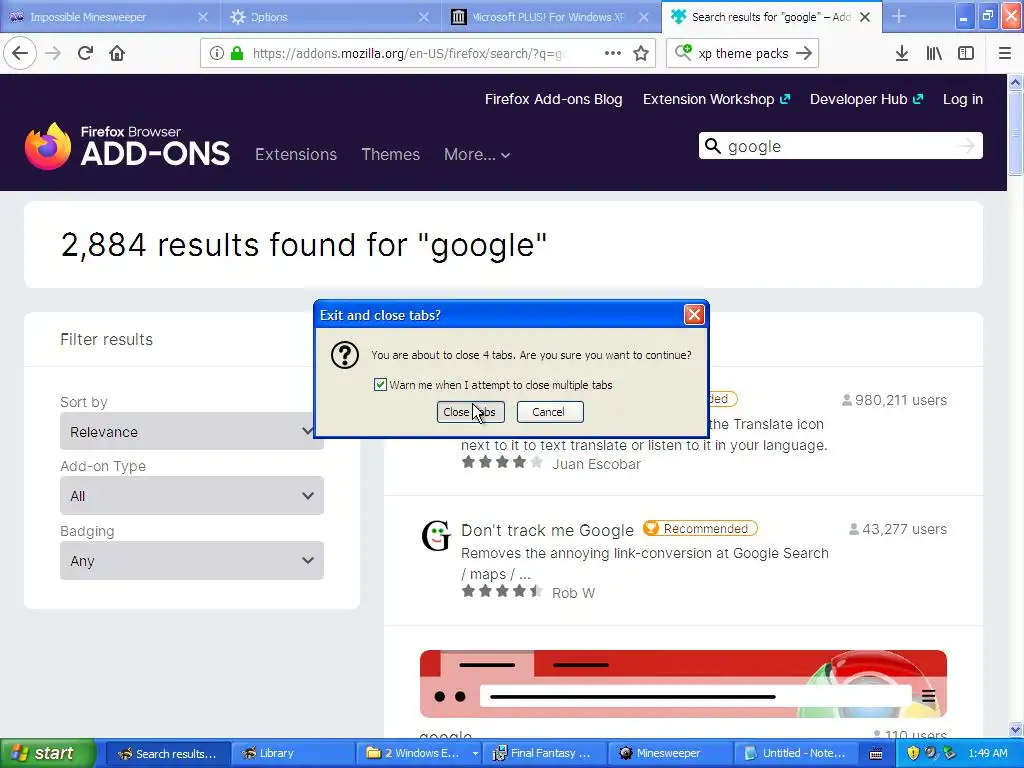
Task: Open the Add-on Type All dropdown
Action: [x=192, y=496]
